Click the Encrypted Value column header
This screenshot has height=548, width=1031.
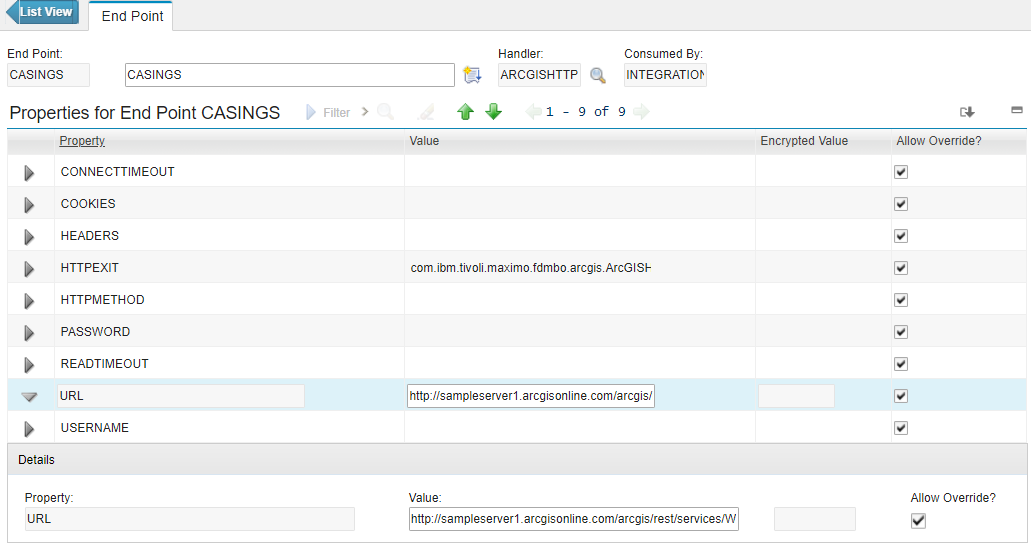click(x=804, y=141)
